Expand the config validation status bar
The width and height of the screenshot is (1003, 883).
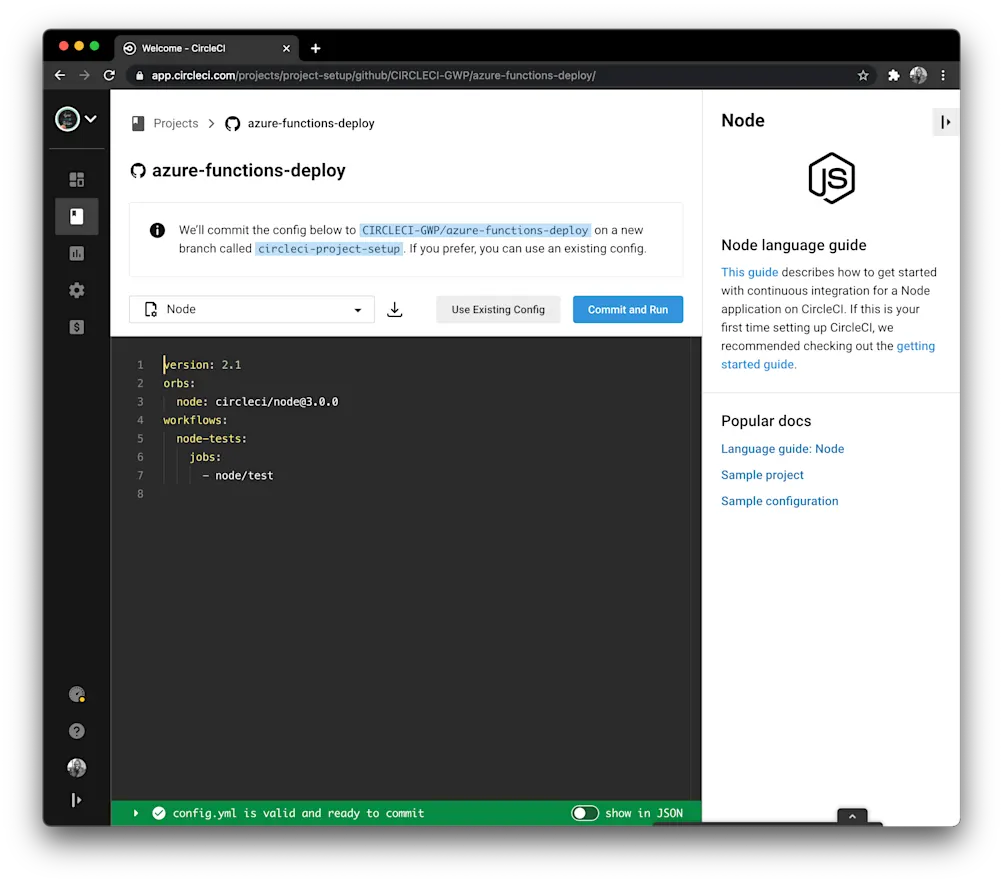coord(136,813)
